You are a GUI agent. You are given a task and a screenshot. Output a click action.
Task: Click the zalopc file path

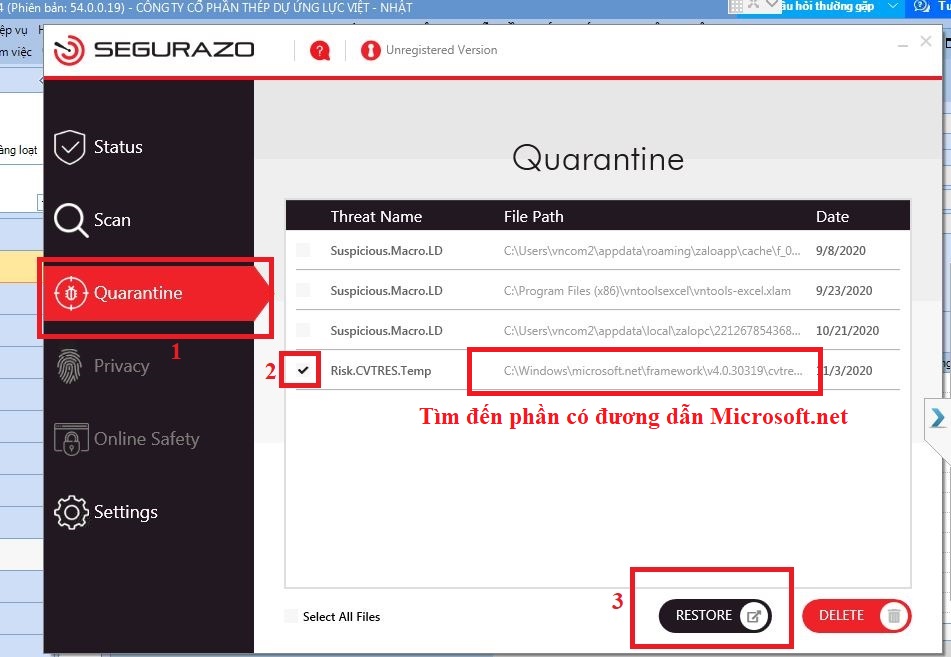pyautogui.click(x=652, y=331)
